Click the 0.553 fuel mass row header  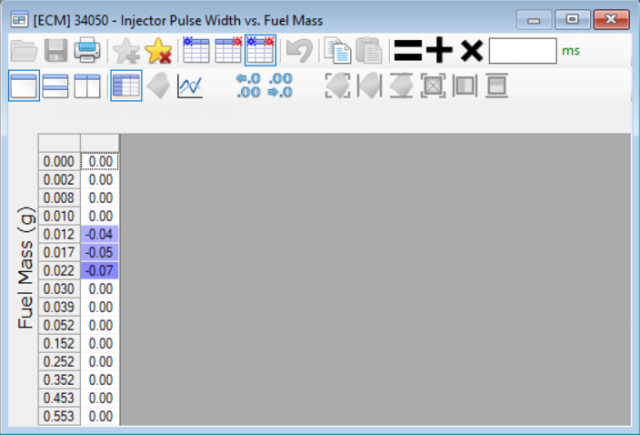[x=59, y=415]
